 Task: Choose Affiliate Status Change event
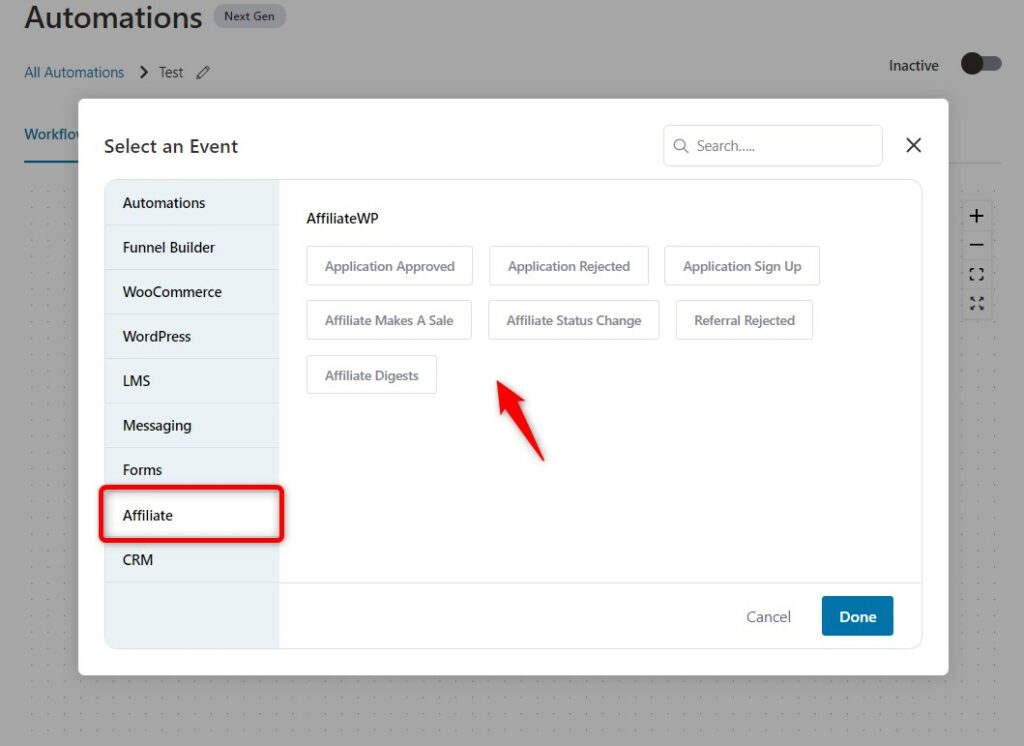click(x=573, y=320)
